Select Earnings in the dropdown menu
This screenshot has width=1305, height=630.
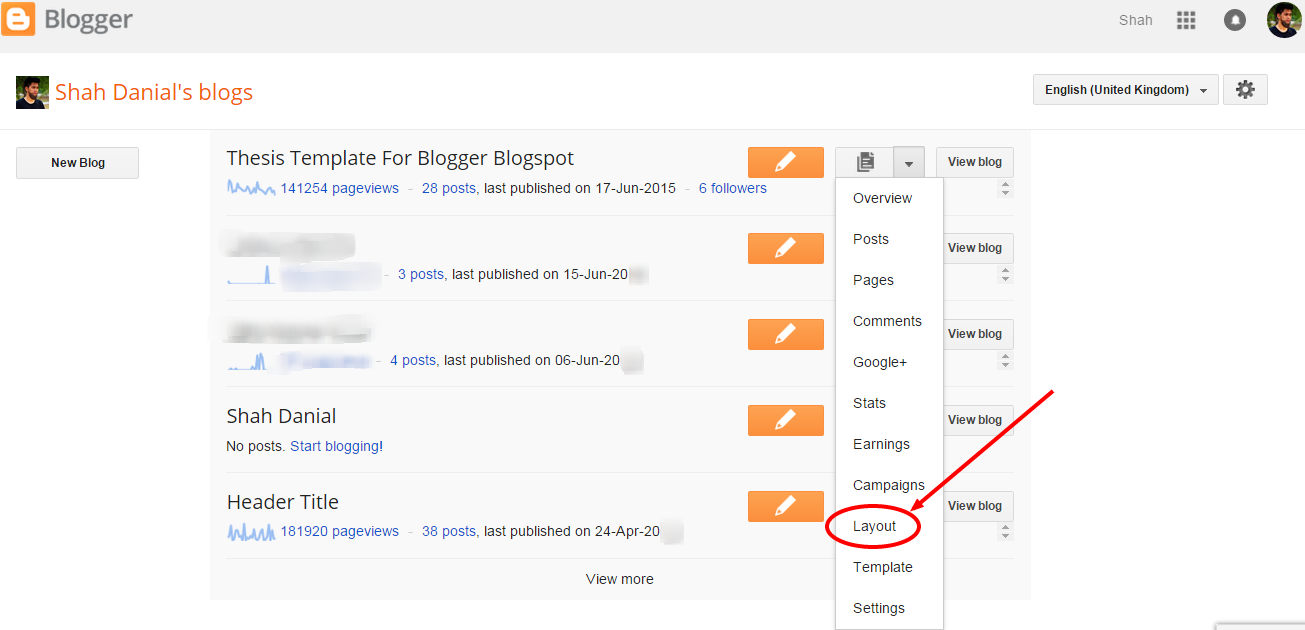(x=889, y=444)
